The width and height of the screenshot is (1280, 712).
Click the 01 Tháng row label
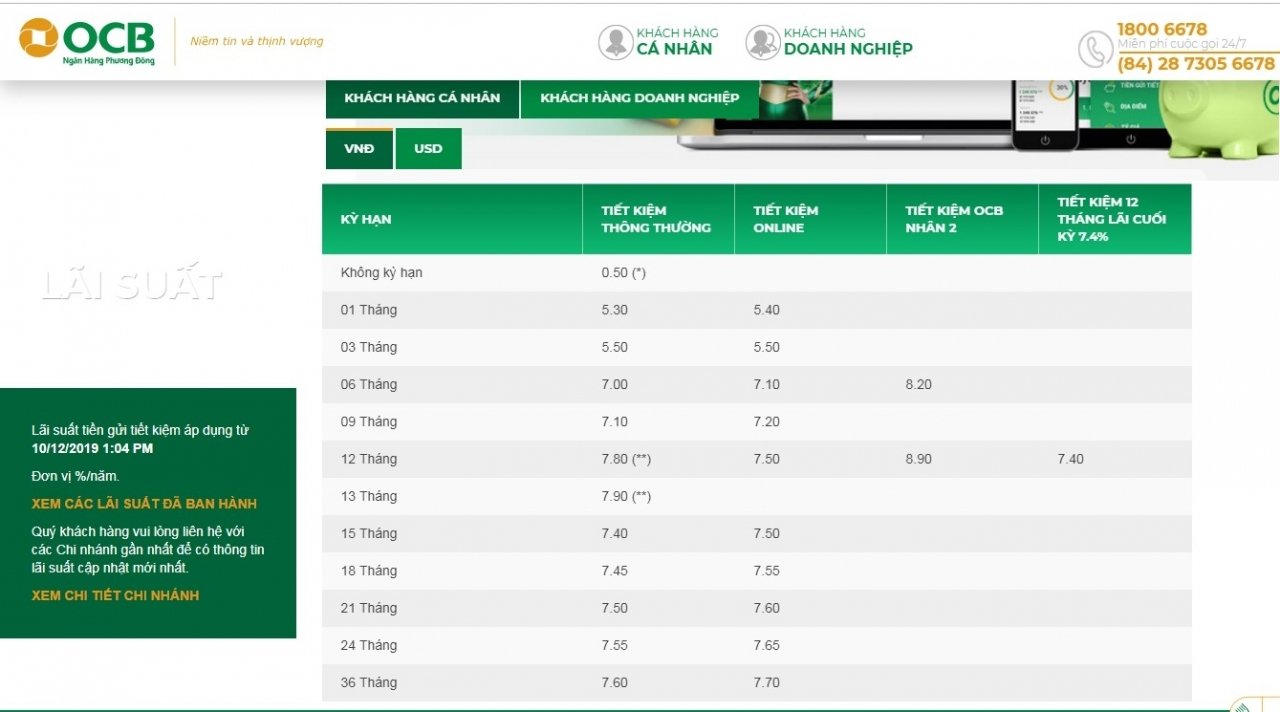tap(368, 310)
